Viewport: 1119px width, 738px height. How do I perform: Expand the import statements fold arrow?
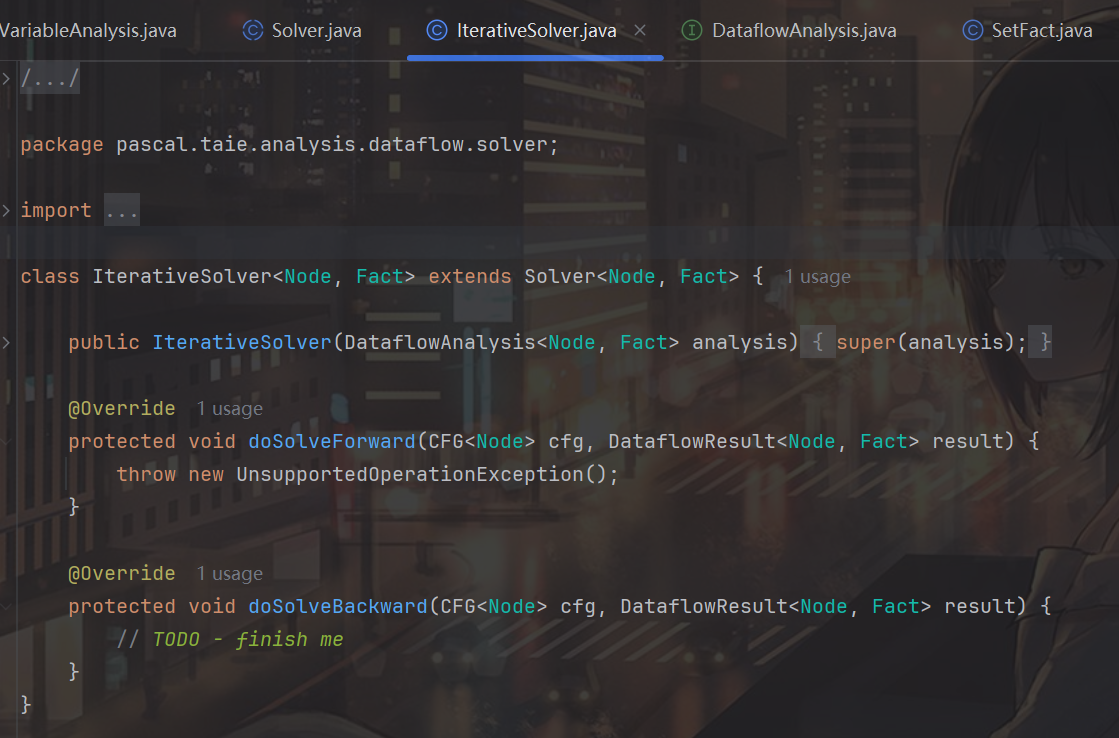tap(7, 210)
